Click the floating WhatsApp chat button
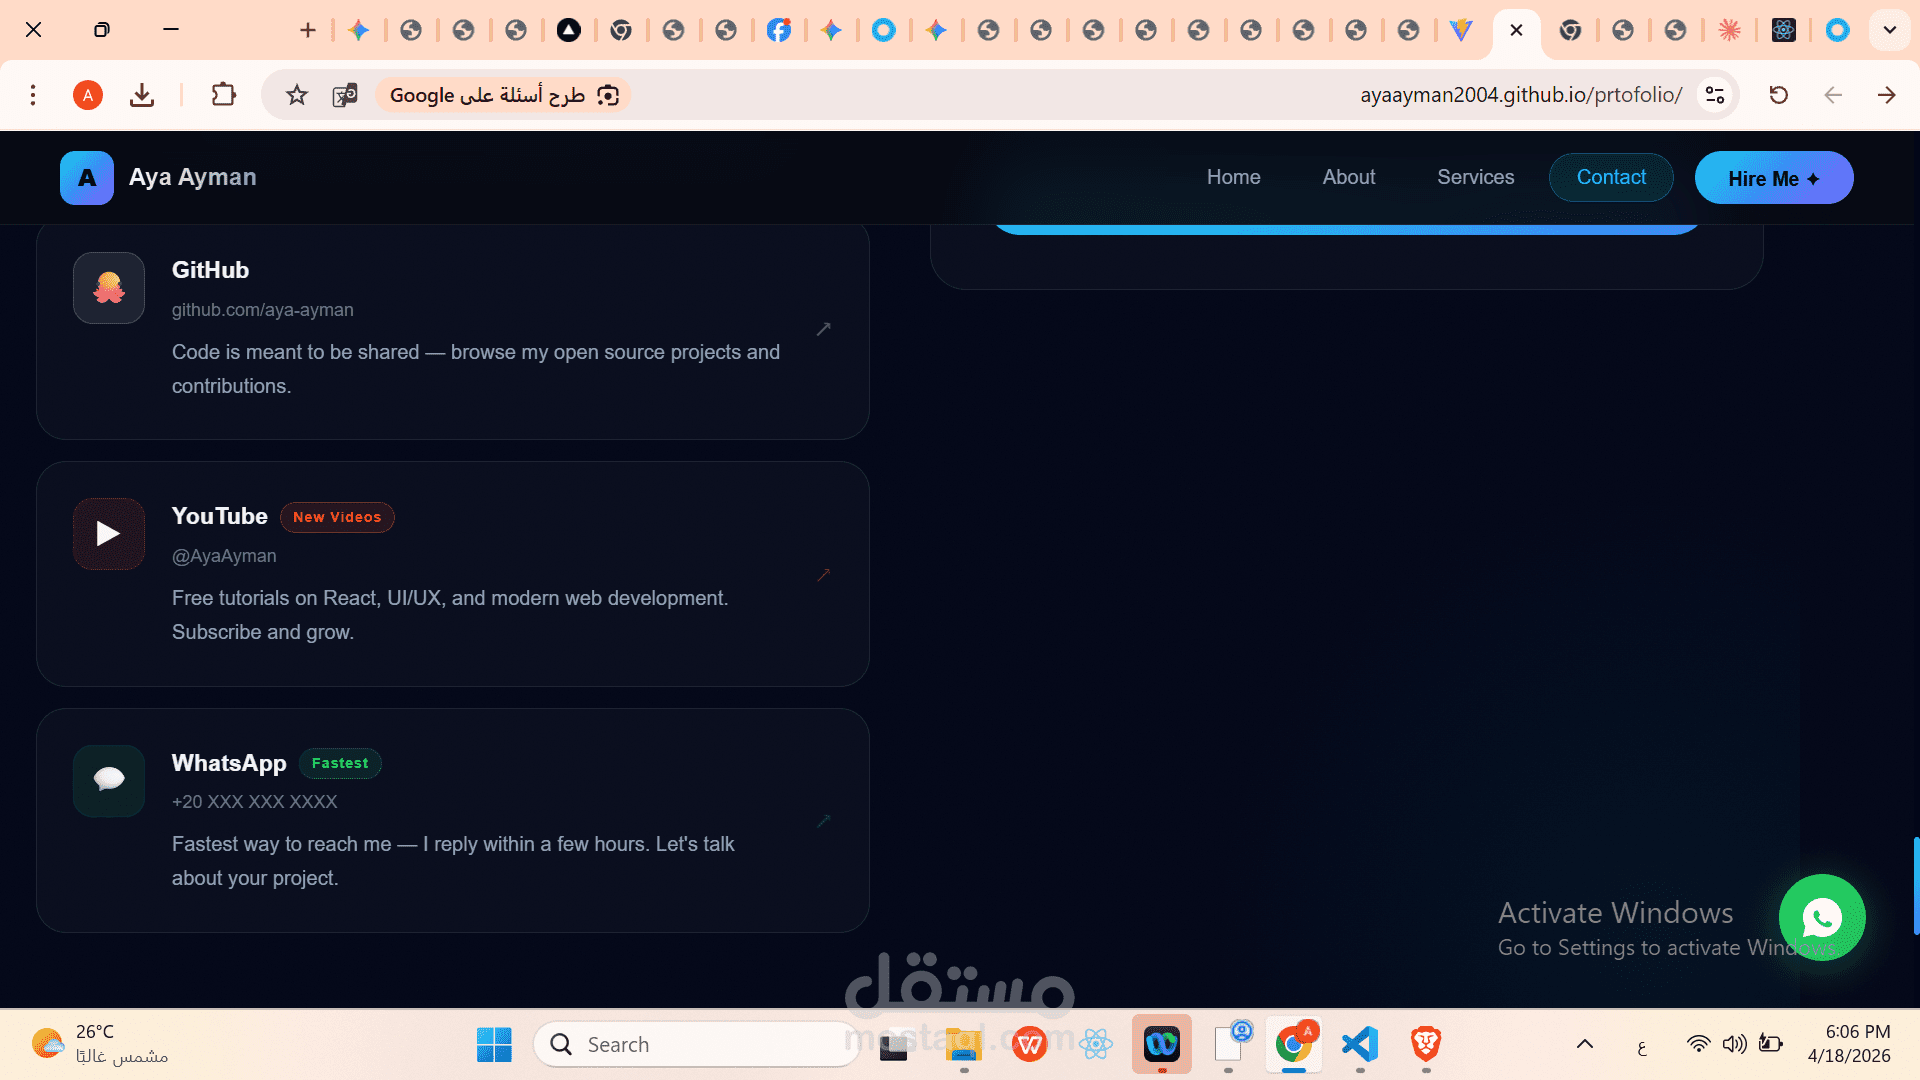Viewport: 1920px width, 1080px height. click(1821, 917)
